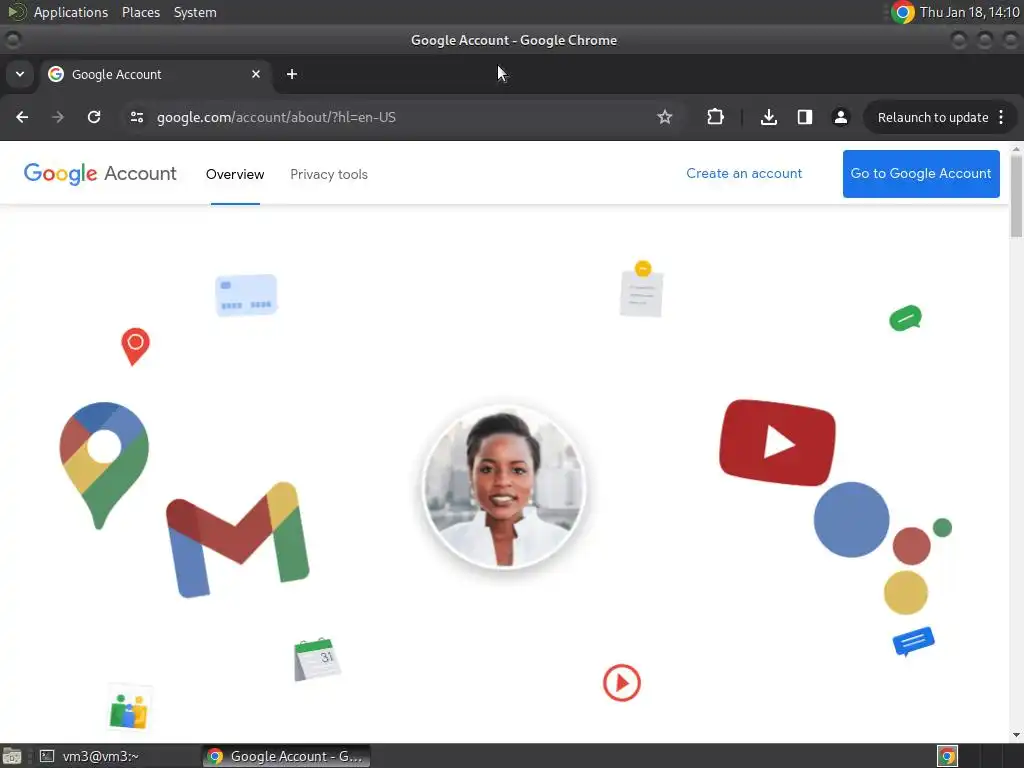Click the blue credit card icon

pyautogui.click(x=246, y=295)
